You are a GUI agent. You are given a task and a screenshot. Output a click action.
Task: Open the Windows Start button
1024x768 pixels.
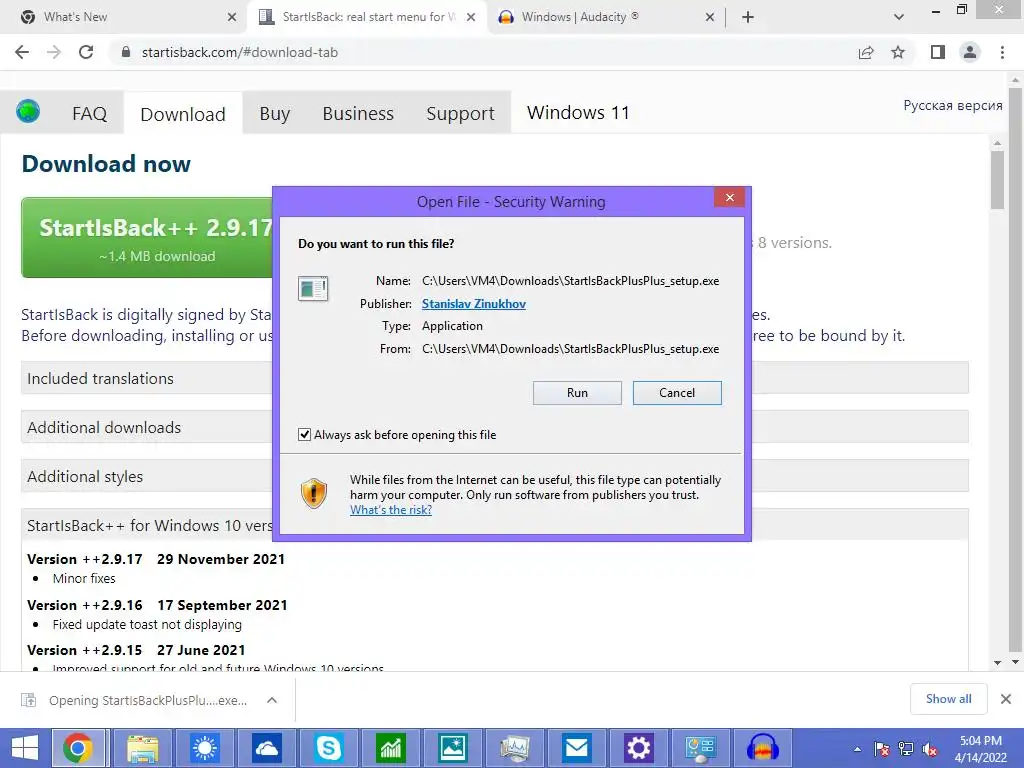click(25, 748)
